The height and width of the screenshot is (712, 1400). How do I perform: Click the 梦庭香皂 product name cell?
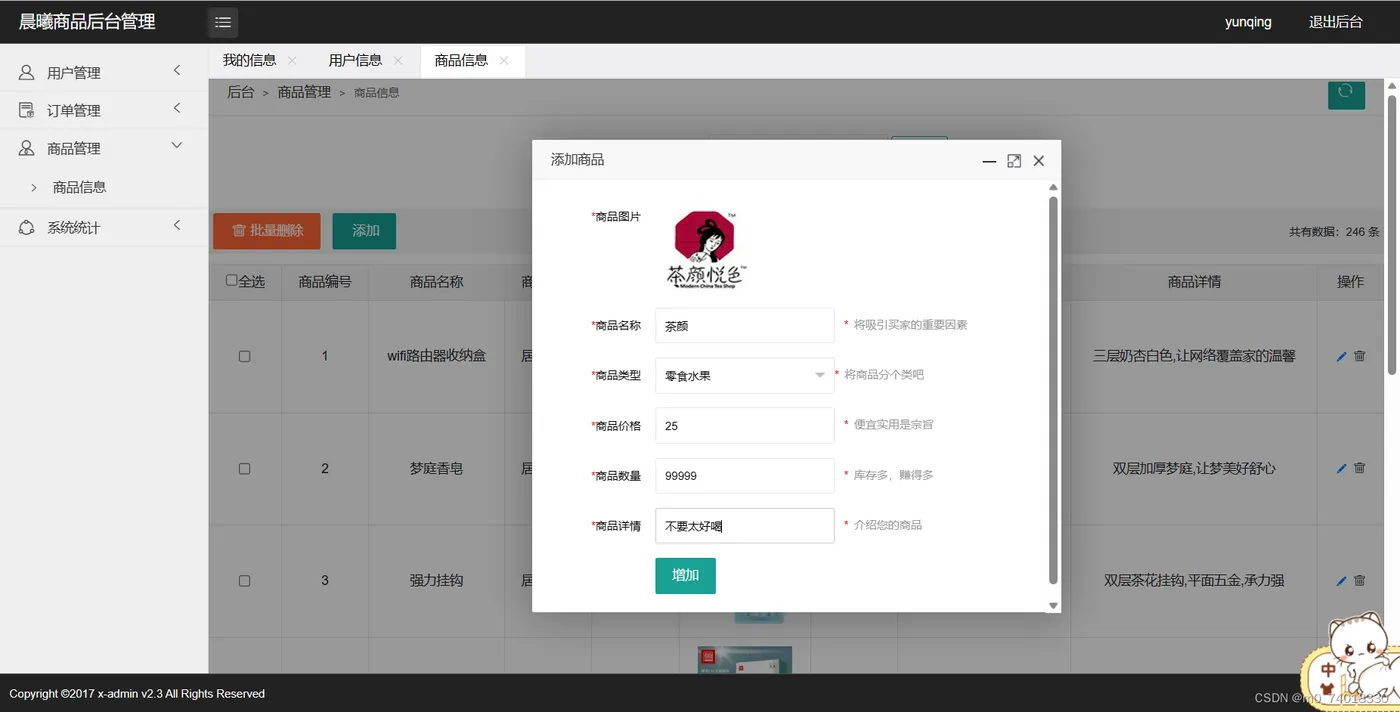pos(437,468)
